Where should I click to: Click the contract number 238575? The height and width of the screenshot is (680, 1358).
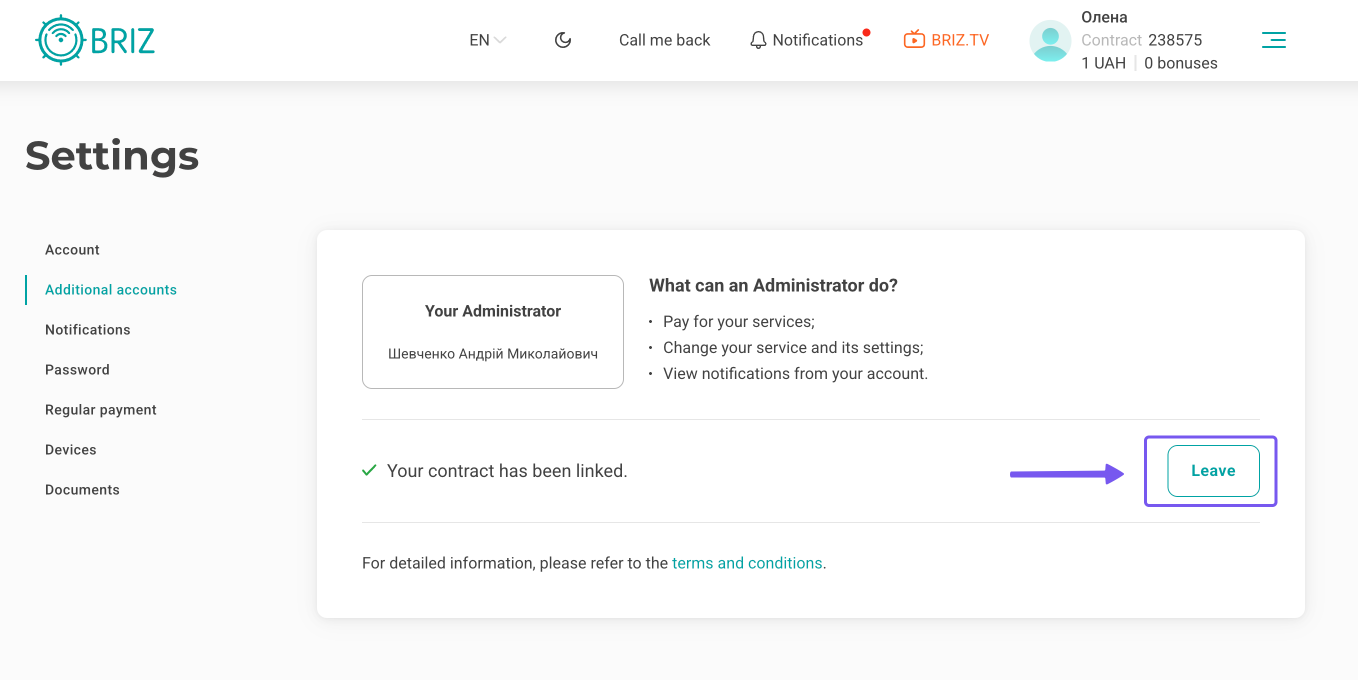[1175, 40]
